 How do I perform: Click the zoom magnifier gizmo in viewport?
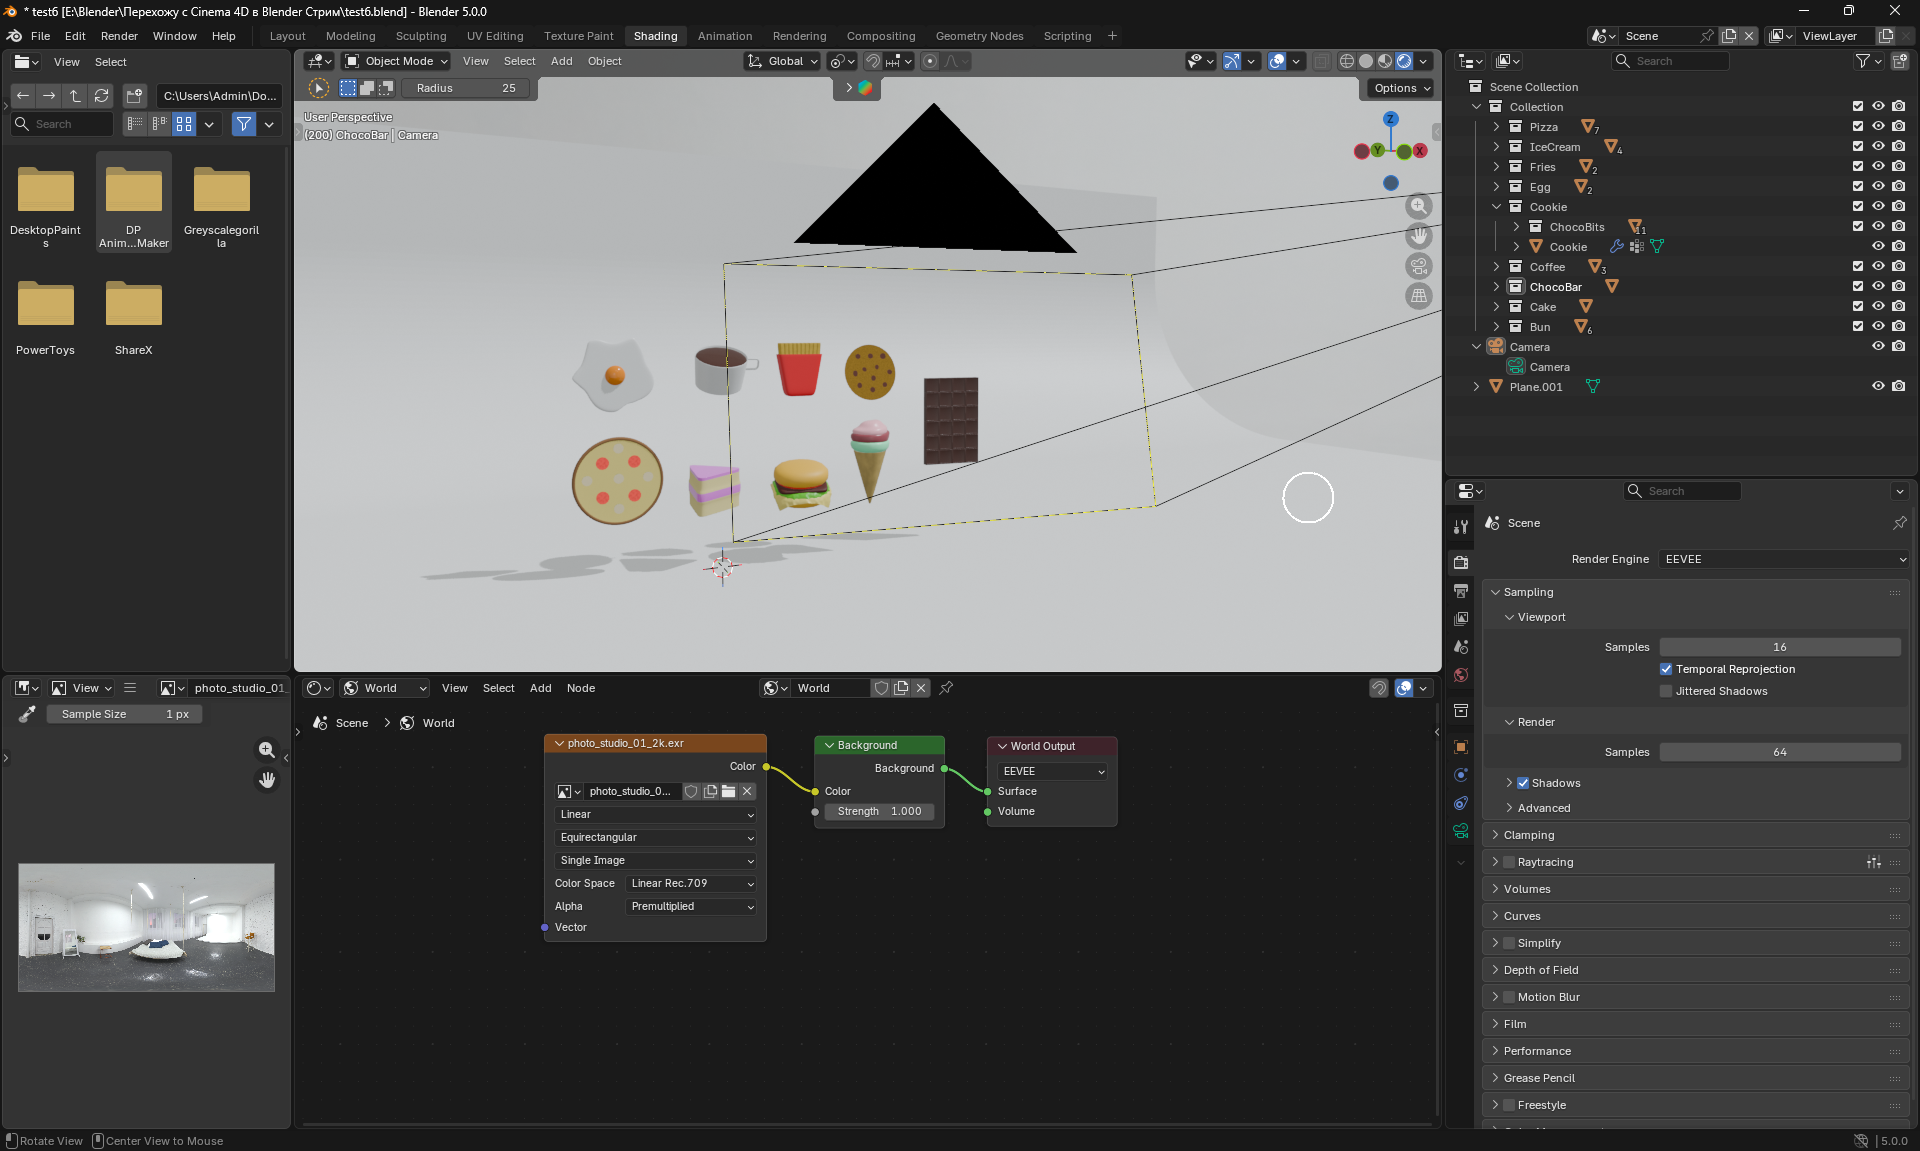click(x=1418, y=206)
